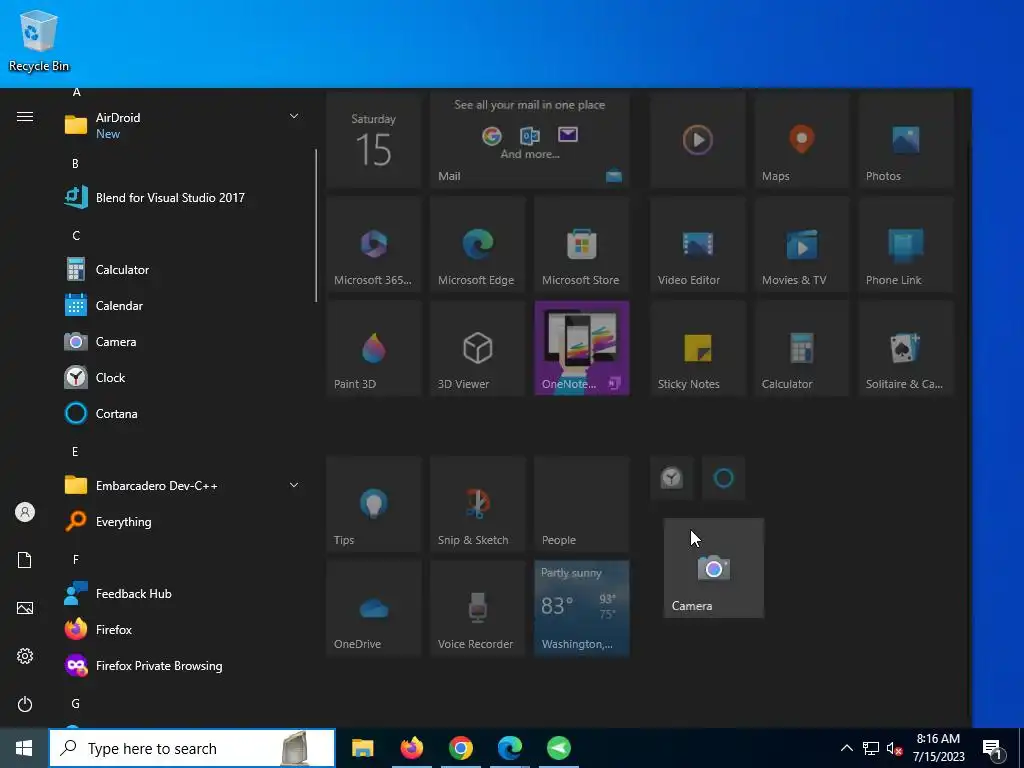Launch Everything from the app list

tap(182, 521)
